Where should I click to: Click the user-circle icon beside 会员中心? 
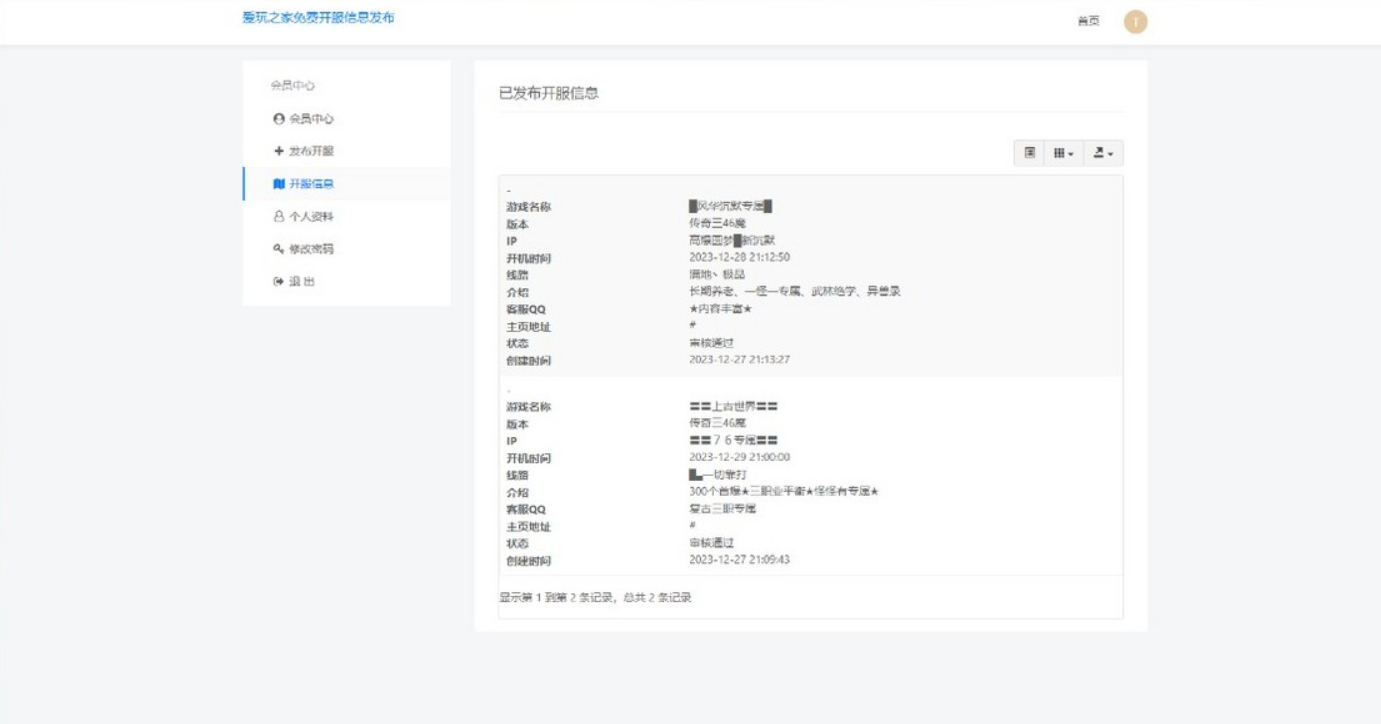coord(279,119)
